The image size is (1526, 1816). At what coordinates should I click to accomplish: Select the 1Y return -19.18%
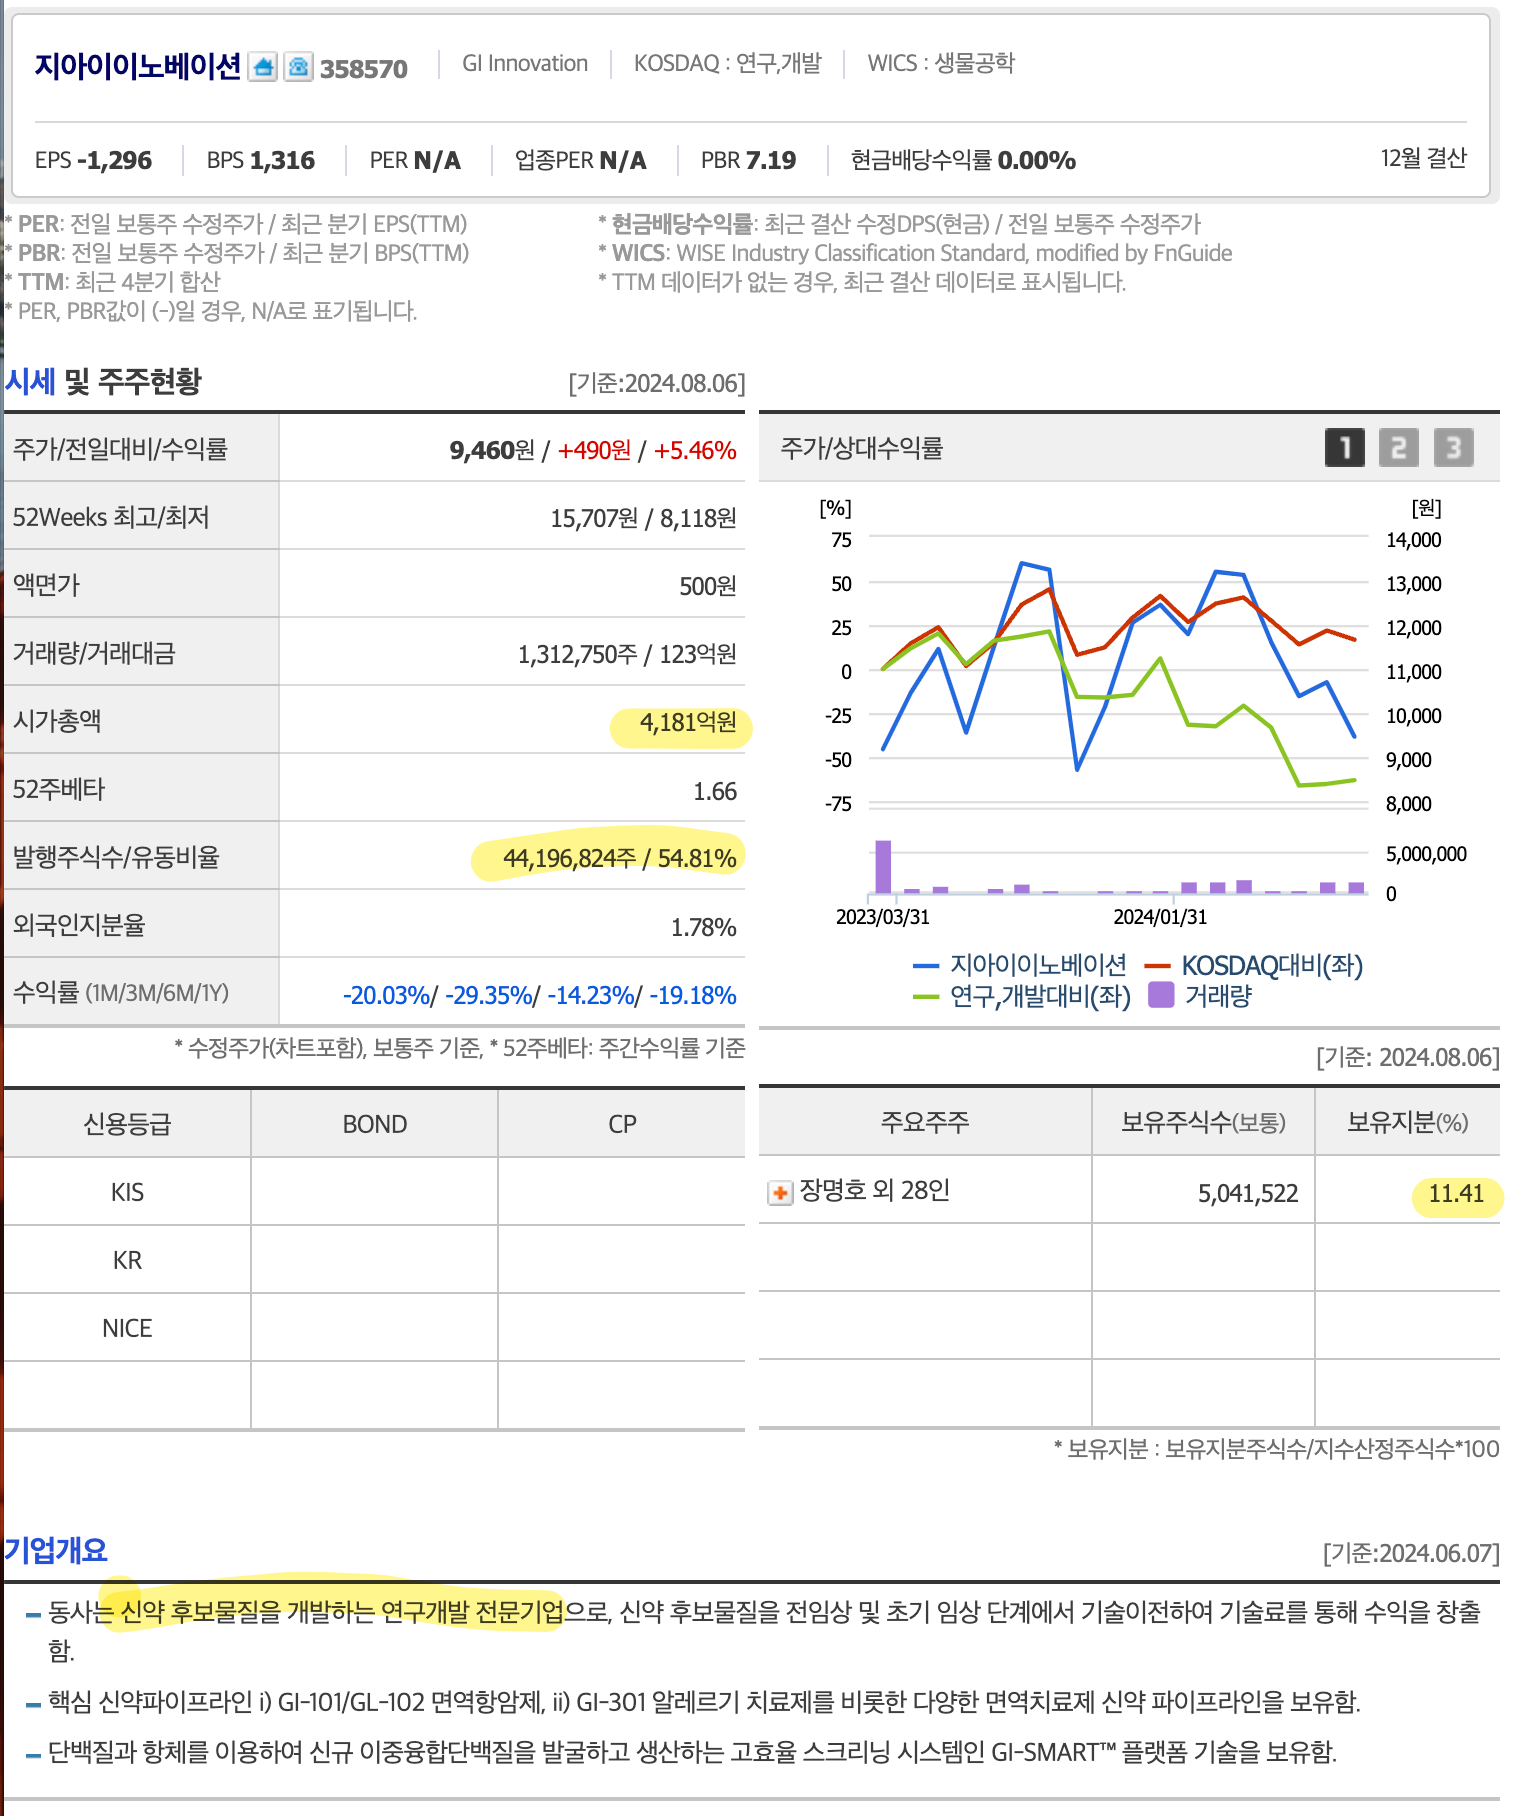click(x=693, y=995)
